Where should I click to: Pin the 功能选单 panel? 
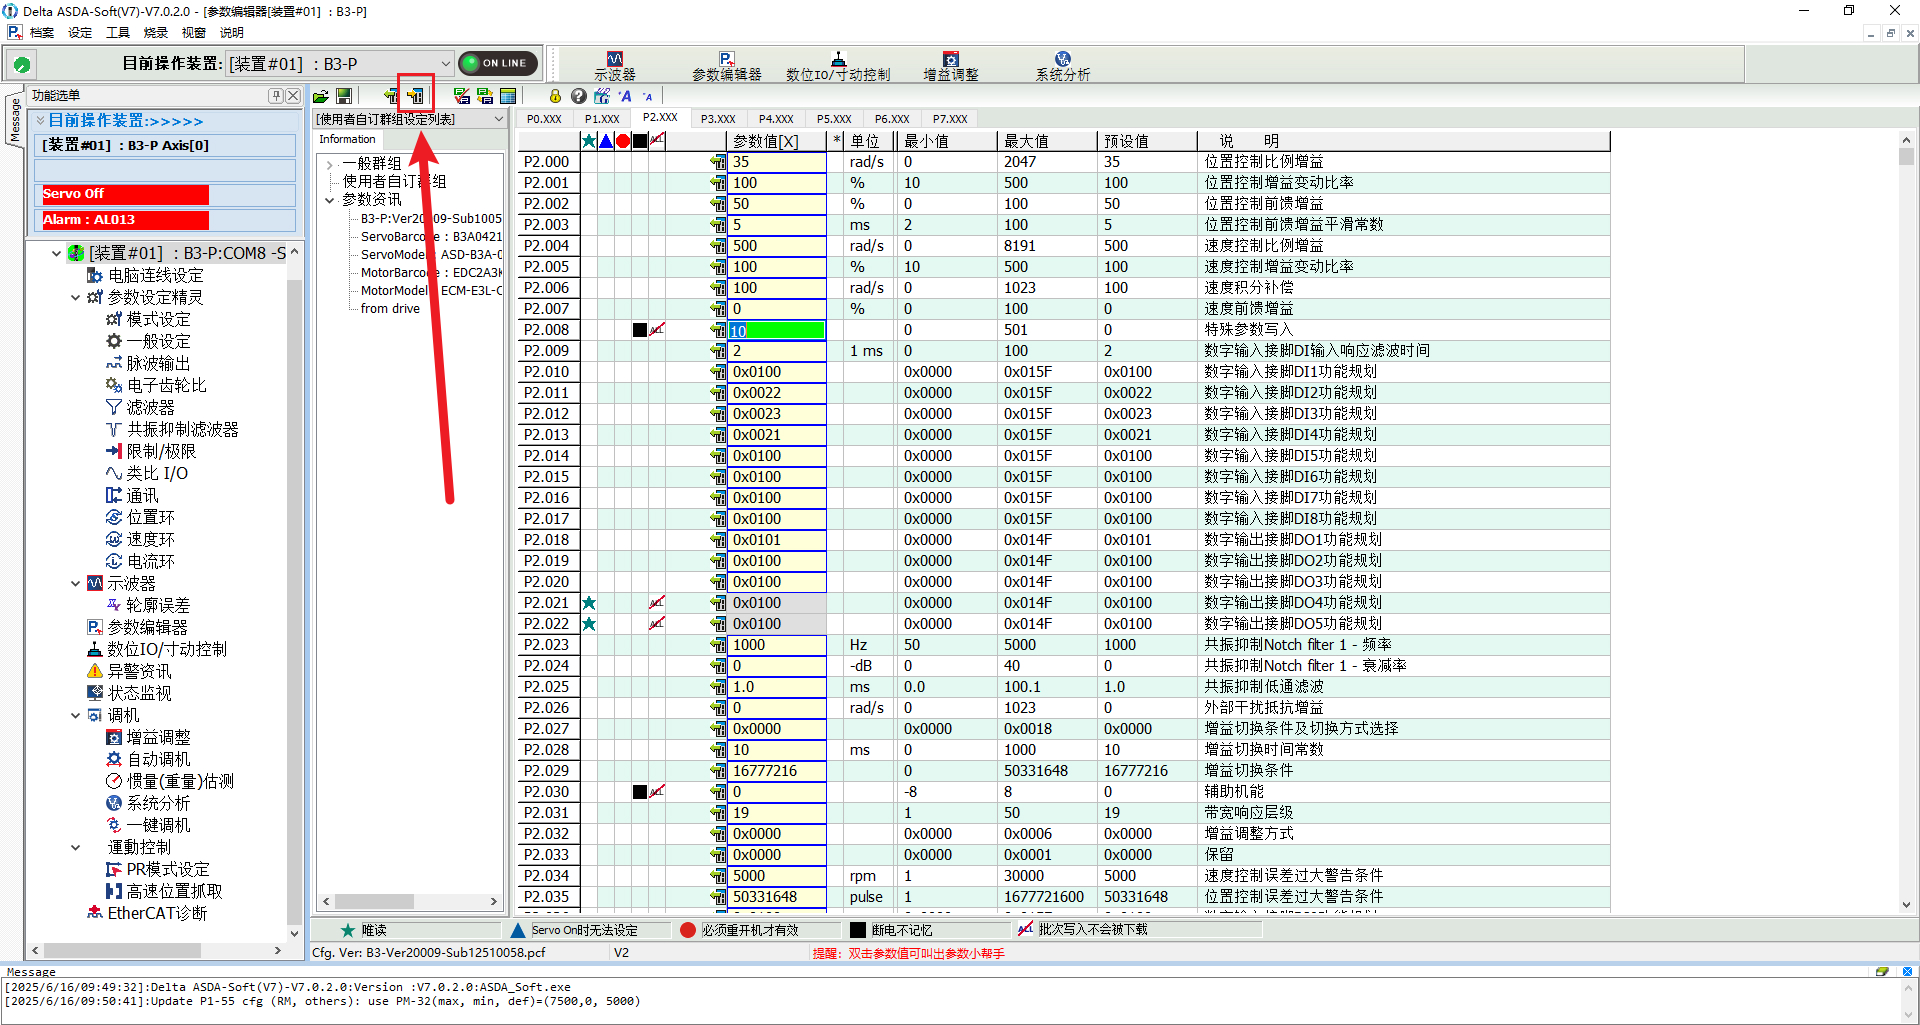point(276,96)
